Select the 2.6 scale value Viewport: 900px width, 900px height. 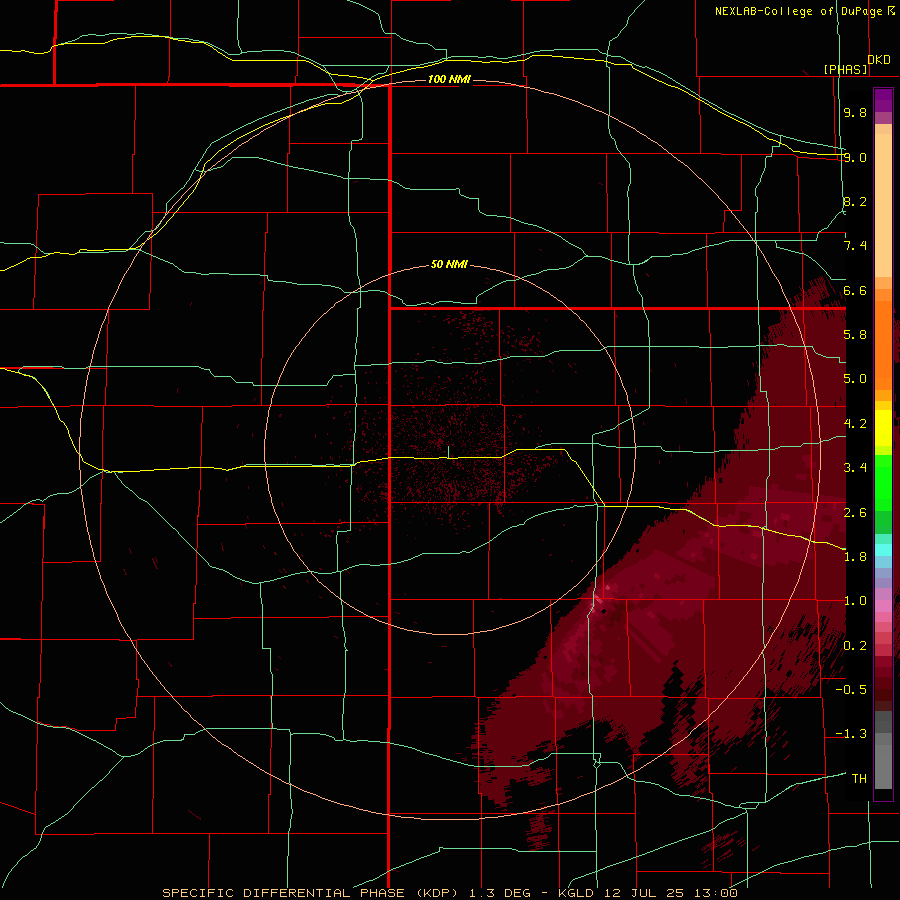click(855, 513)
